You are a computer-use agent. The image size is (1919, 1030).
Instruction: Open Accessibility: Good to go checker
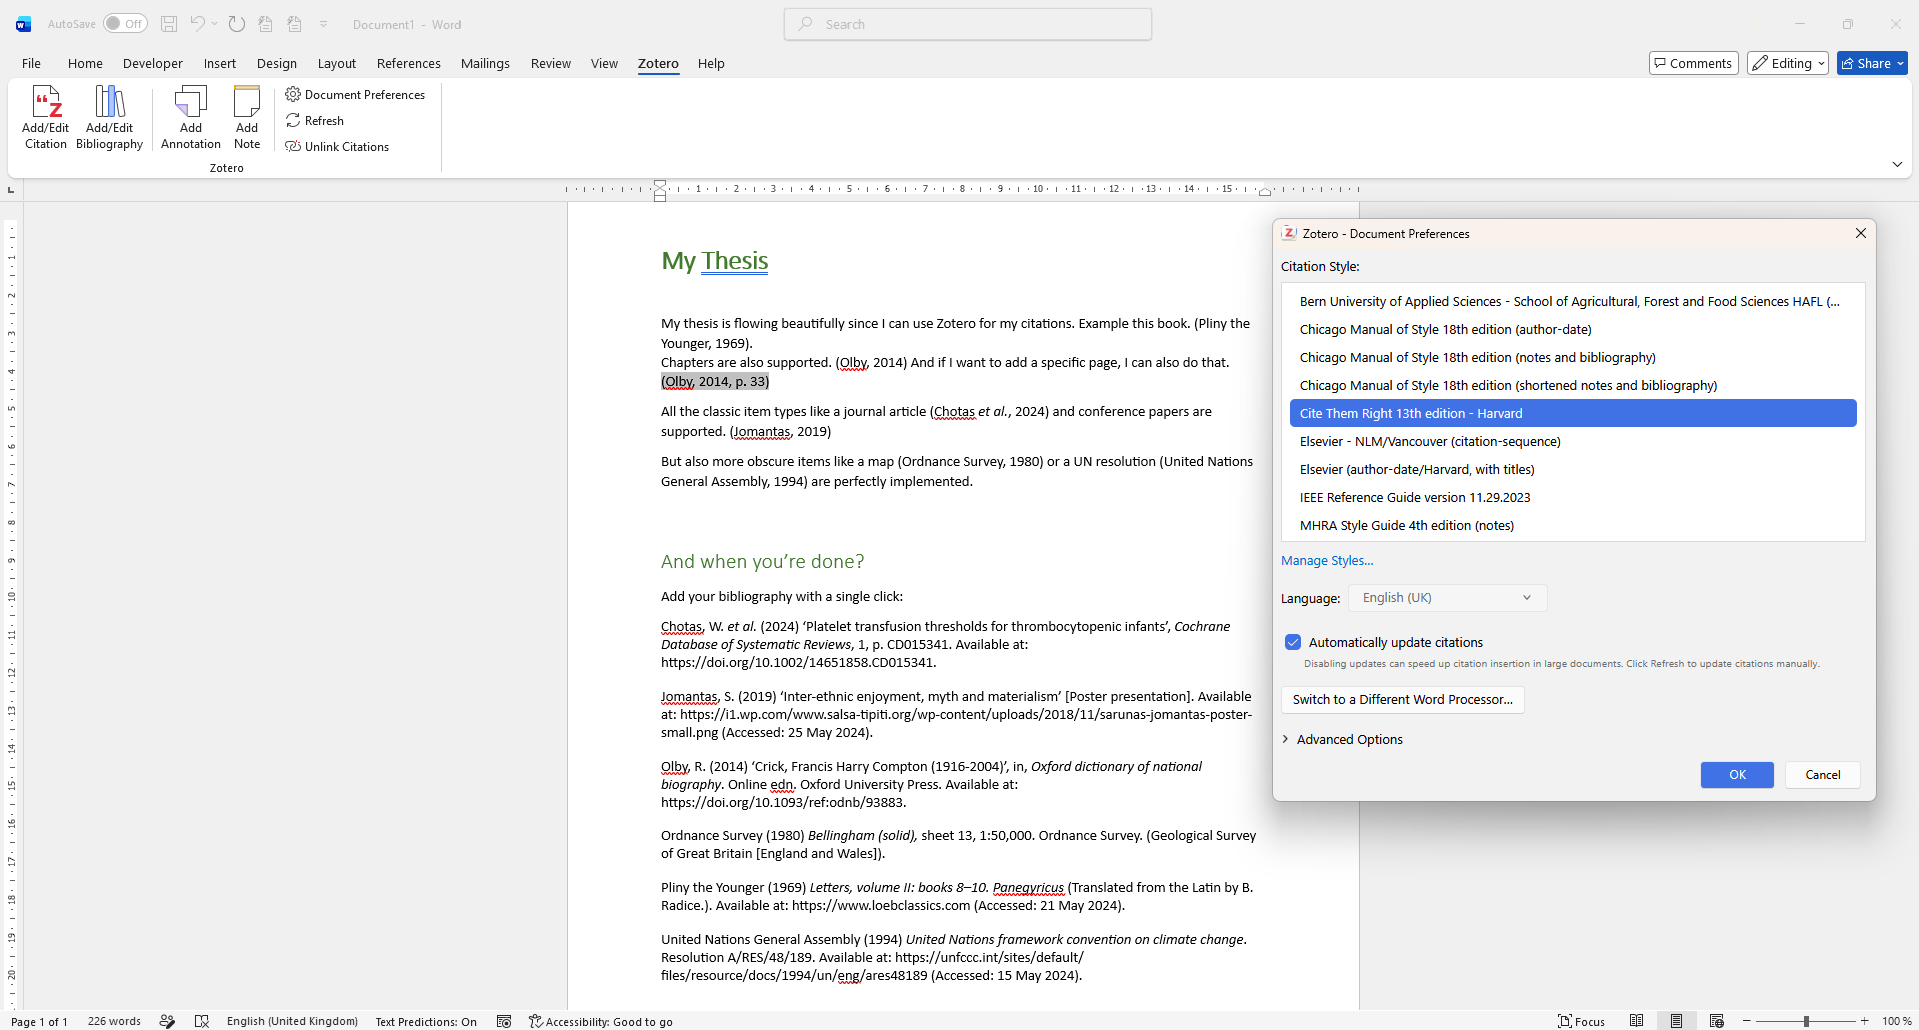[x=601, y=1021]
